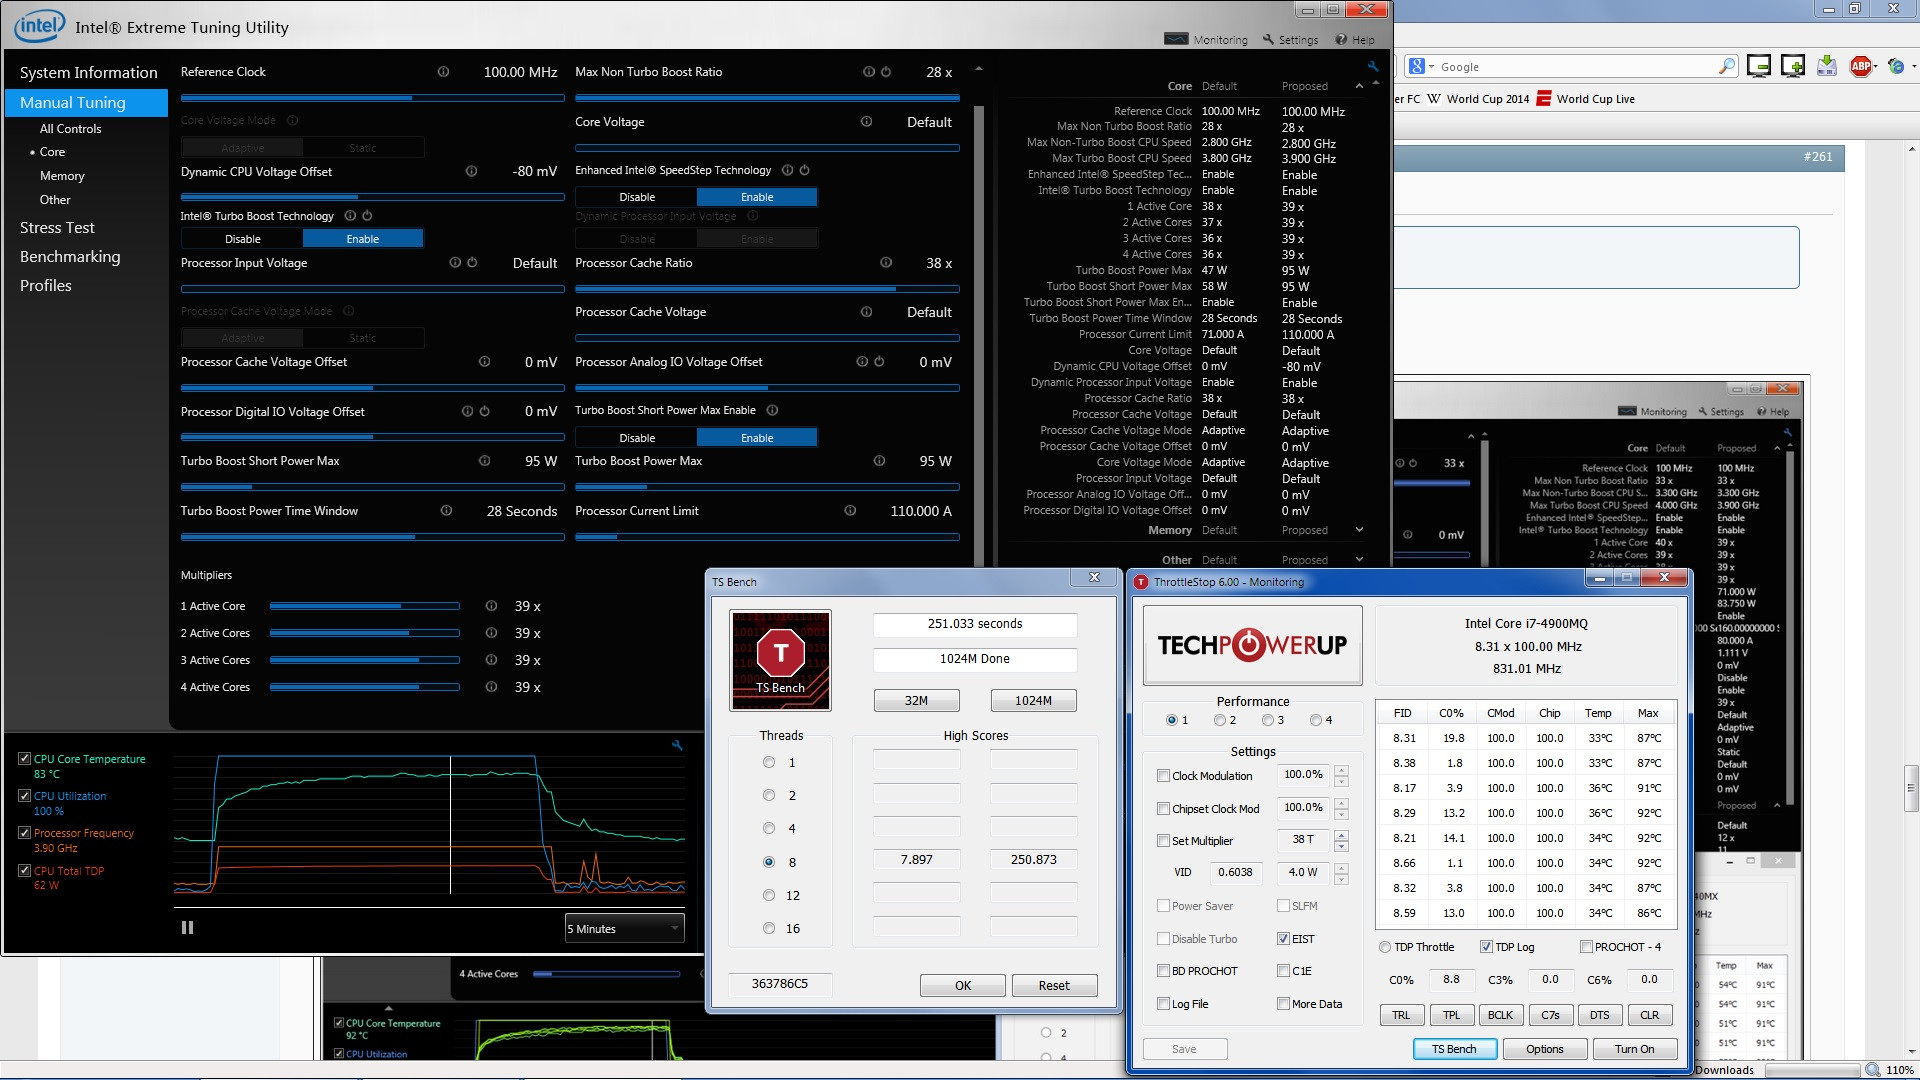Screen dimensions: 1920x1080
Task: Click the power icon beside Enhanced Intel SpeedStep Technology
Action: click(x=804, y=170)
